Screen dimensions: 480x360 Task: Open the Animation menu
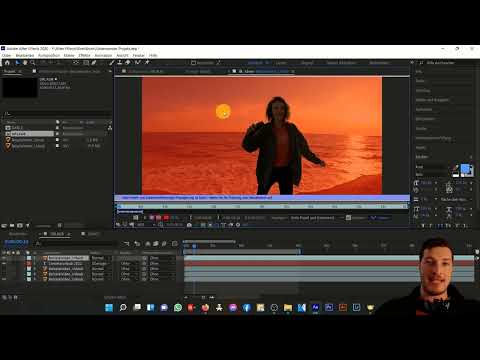(x=103, y=55)
